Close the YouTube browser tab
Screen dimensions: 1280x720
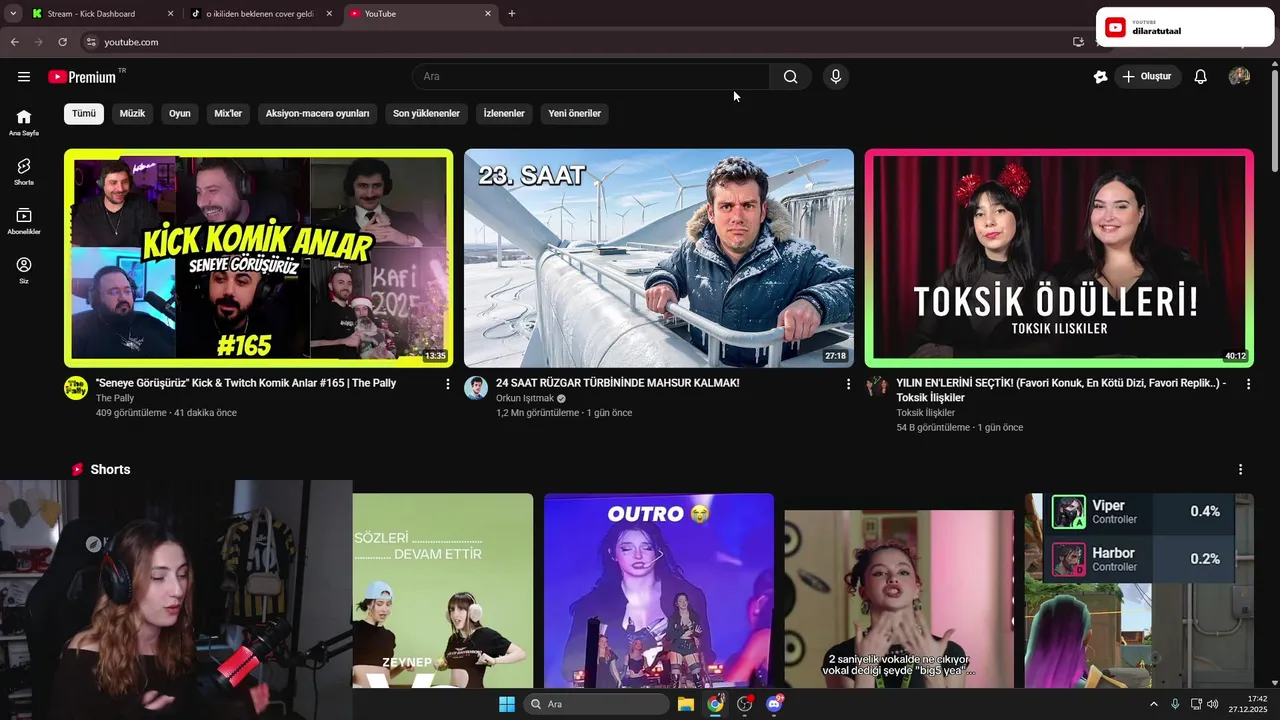point(488,14)
